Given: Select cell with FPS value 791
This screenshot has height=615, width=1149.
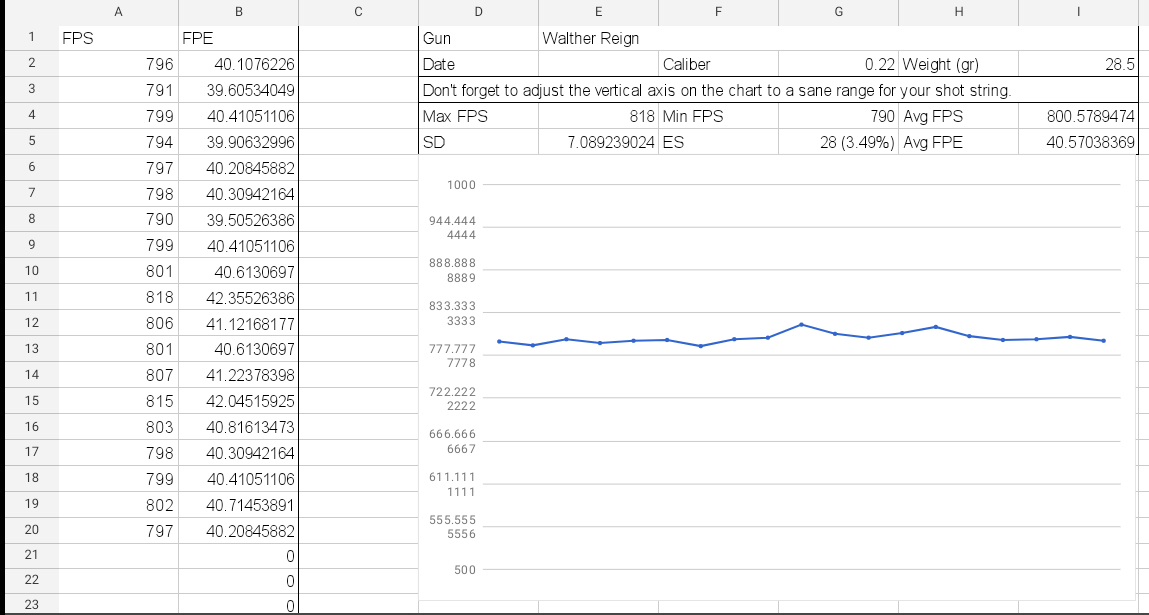Looking at the screenshot, I should [118, 90].
